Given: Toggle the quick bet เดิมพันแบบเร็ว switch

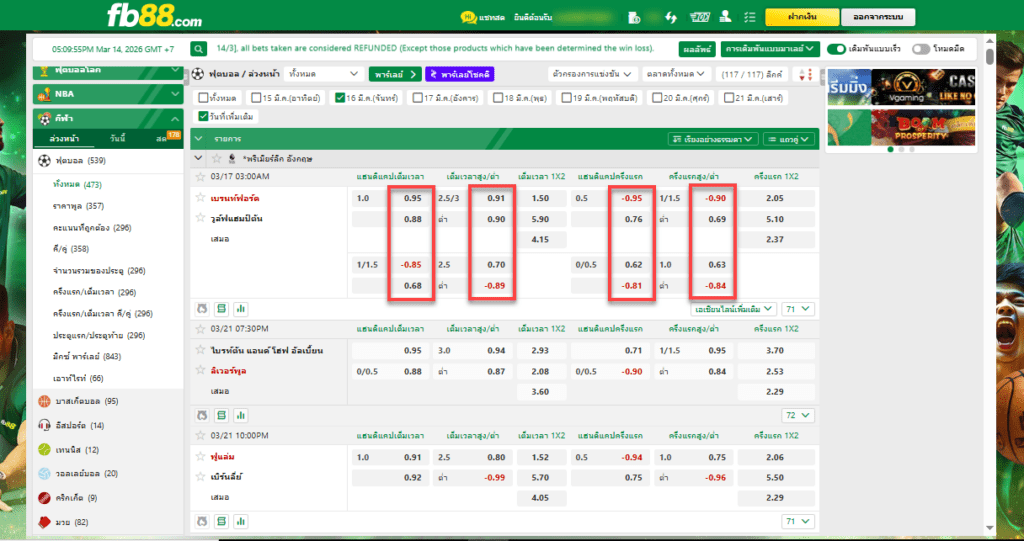Looking at the screenshot, I should tap(836, 49).
